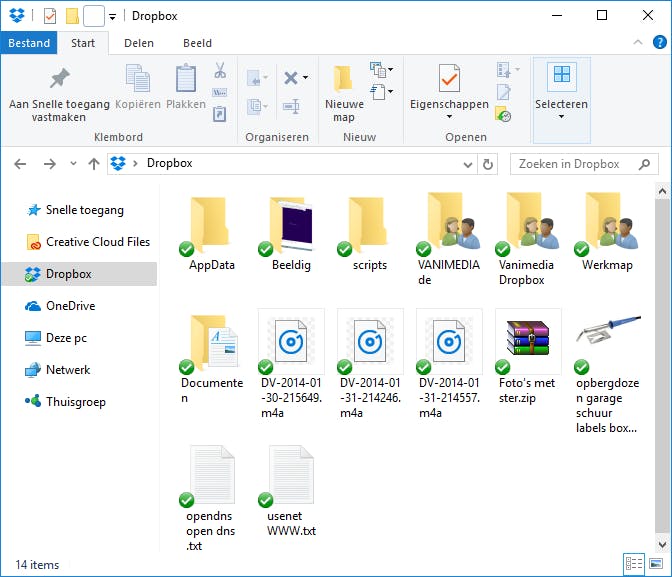Go forward with the right arrow
Image resolution: width=672 pixels, height=577 pixels.
(50, 164)
